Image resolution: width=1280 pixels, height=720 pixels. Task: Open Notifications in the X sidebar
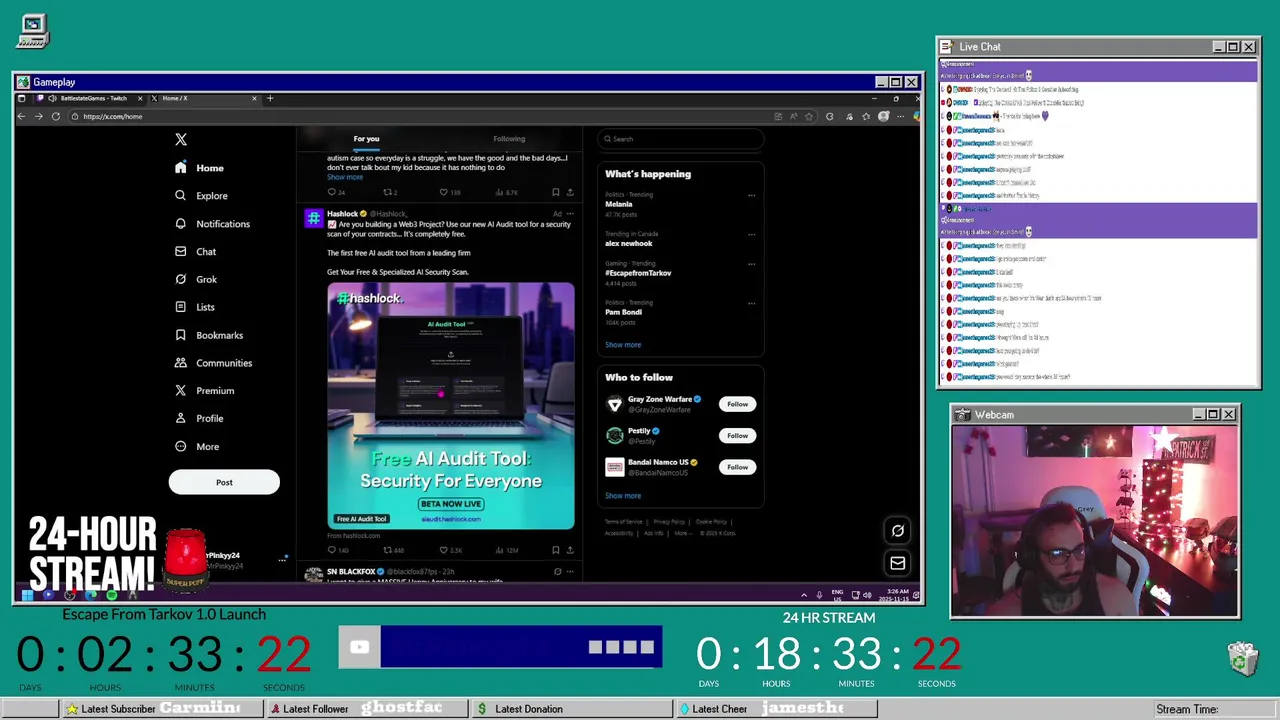(212, 224)
